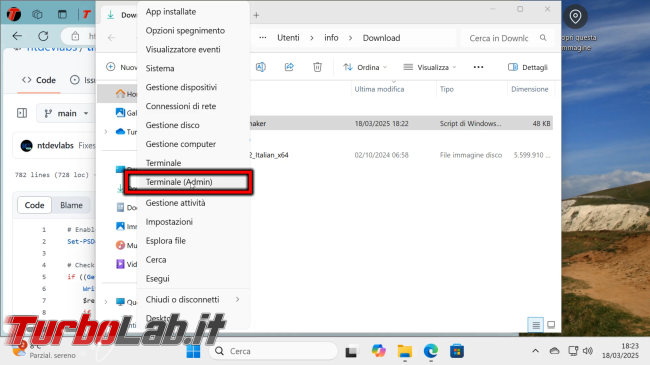Open App installate menu entry

tap(171, 12)
